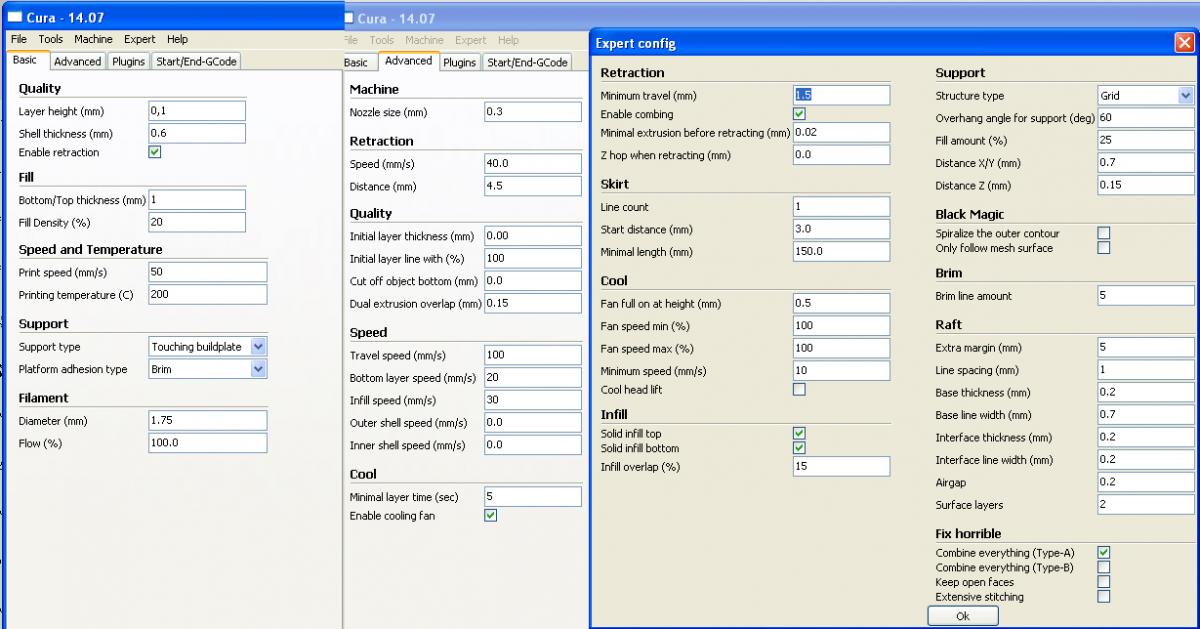Viewport: 1200px width, 629px height.
Task: Click the Nozzle size input field
Action: point(532,112)
